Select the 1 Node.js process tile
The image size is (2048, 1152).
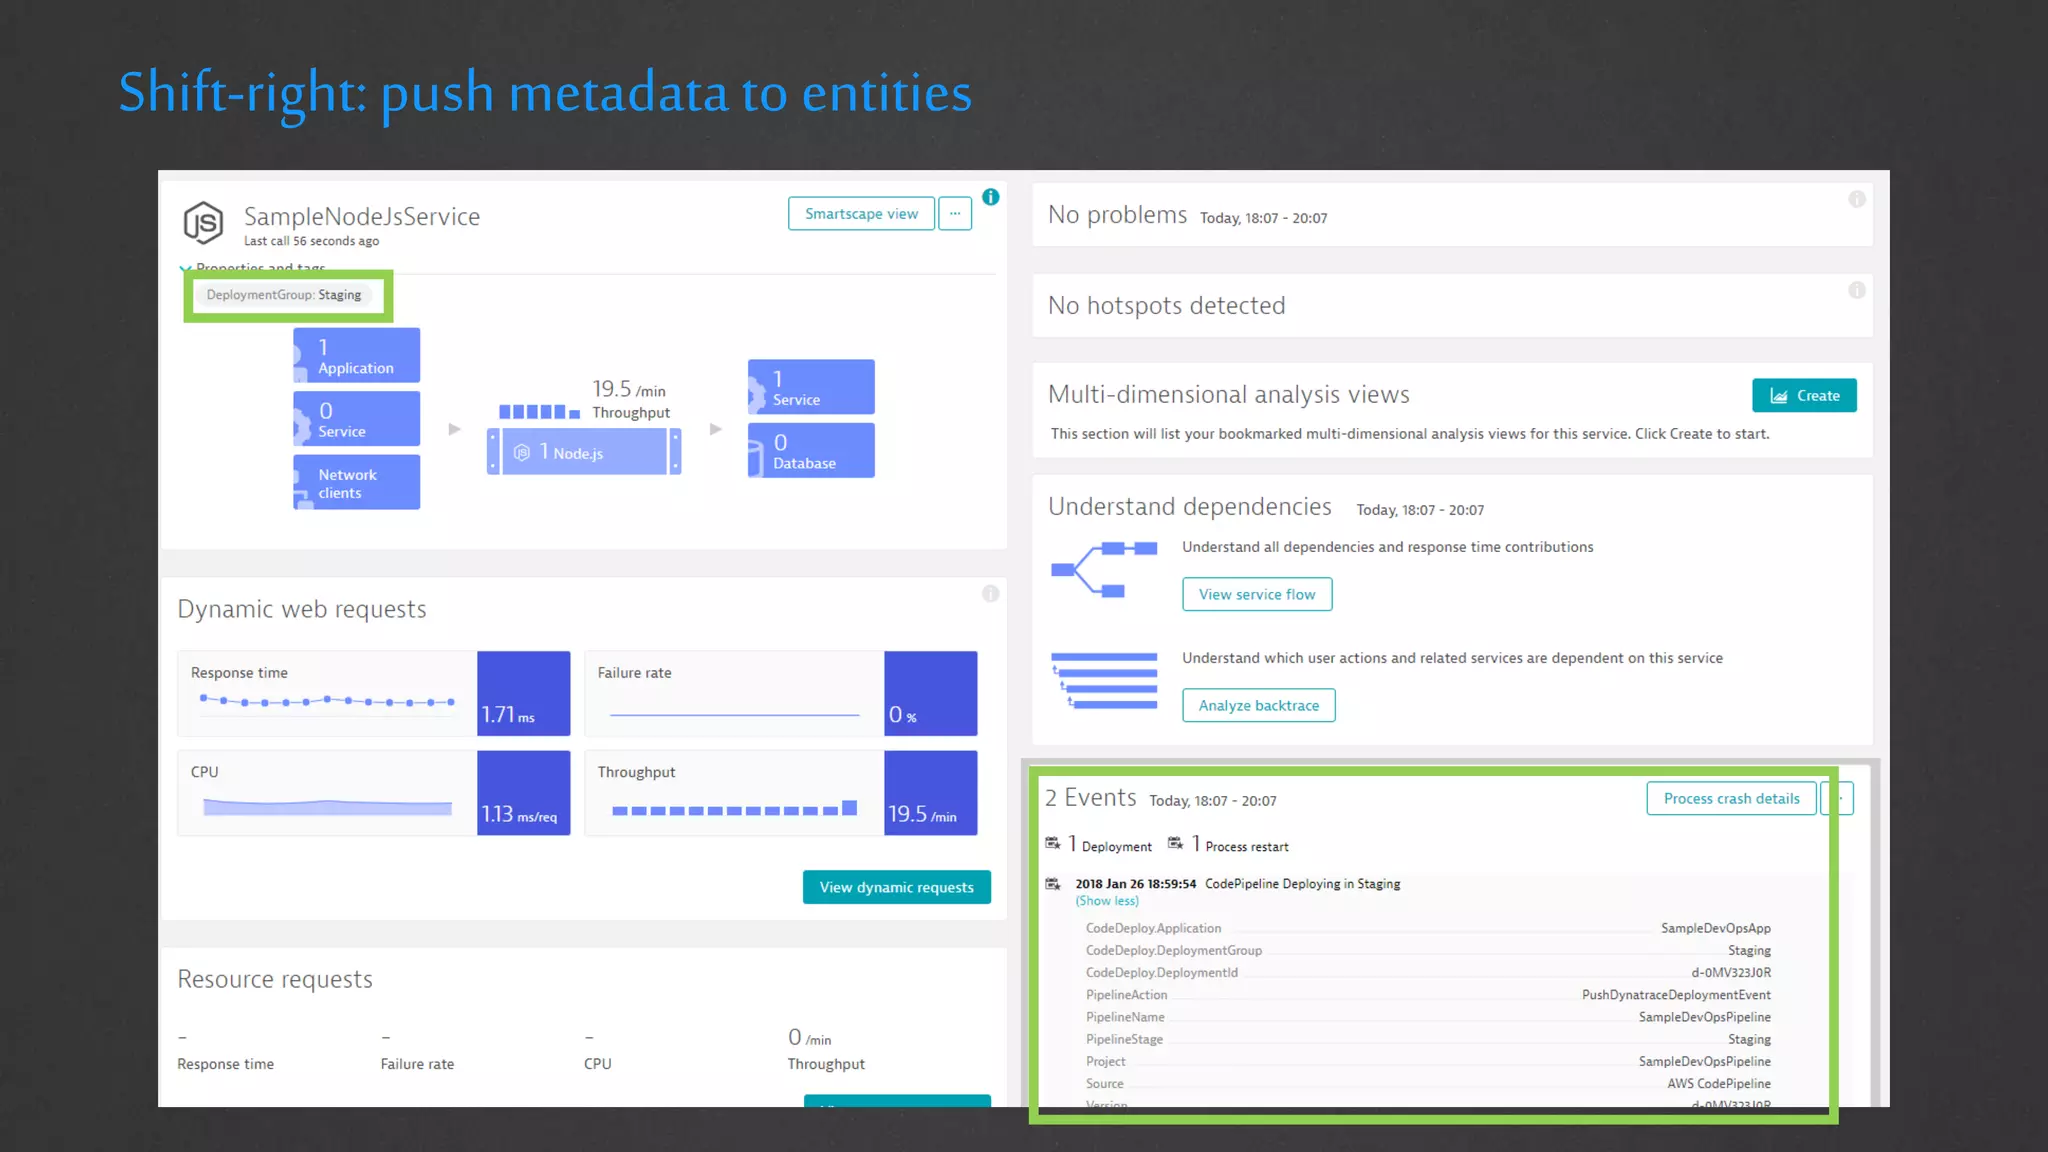pyautogui.click(x=584, y=452)
